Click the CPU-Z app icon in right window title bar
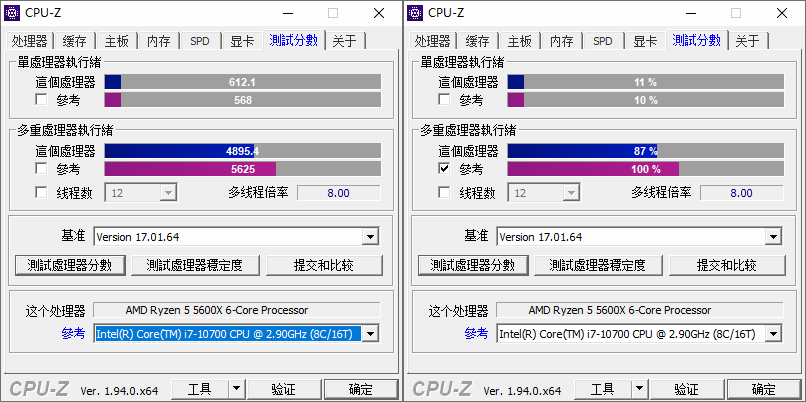806x402 pixels. pyautogui.click(x=415, y=12)
